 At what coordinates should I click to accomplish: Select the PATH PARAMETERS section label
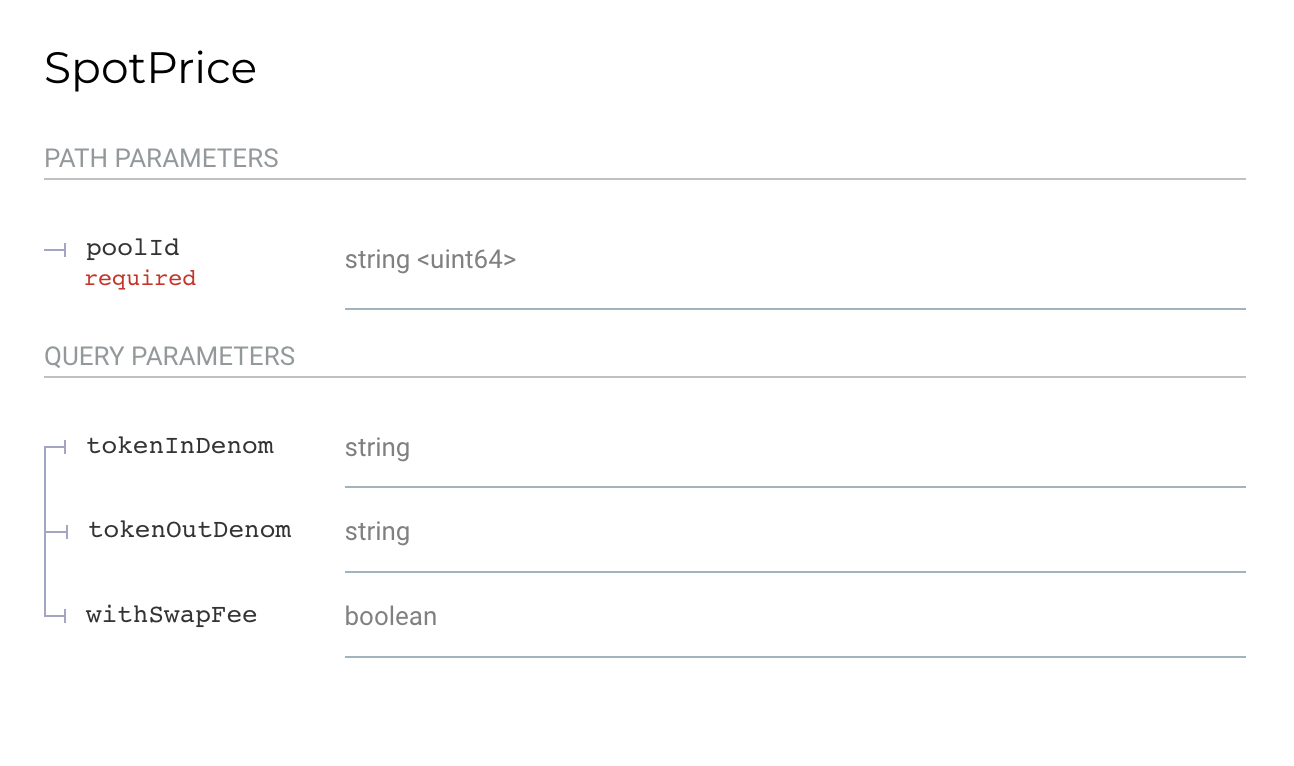161,158
